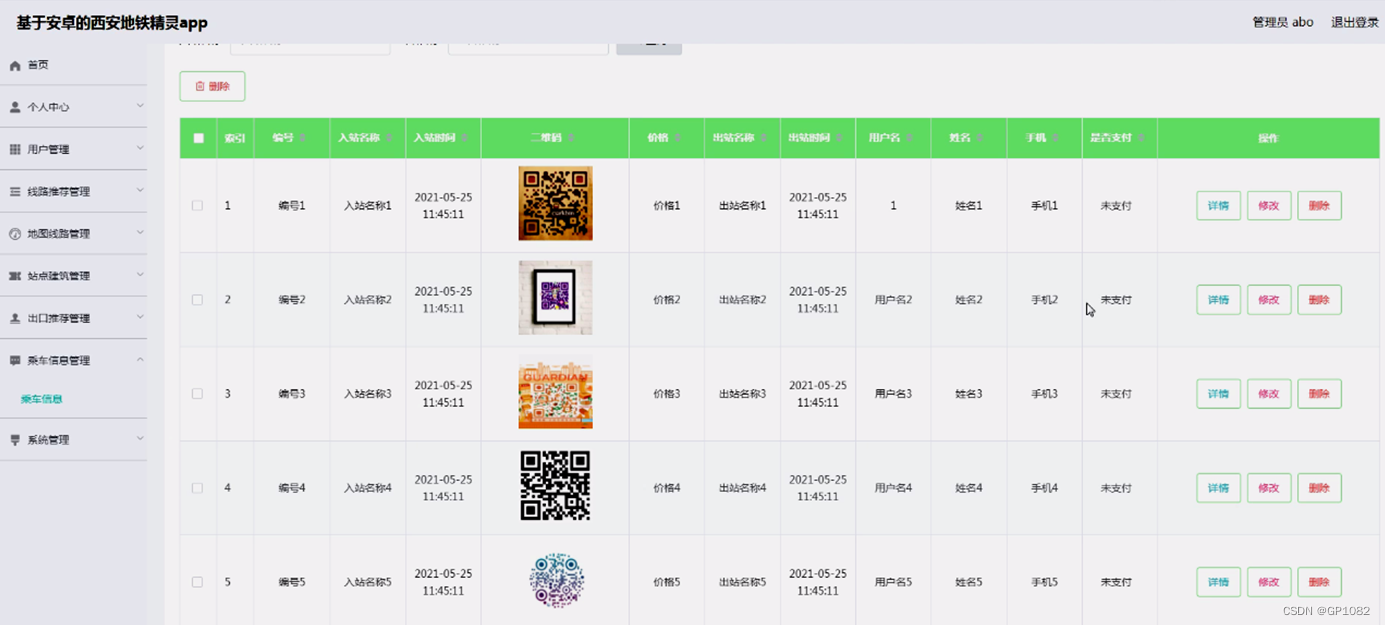The height and width of the screenshot is (625, 1385).
Task: Click the chat icon beside 乘车信息管理
Action: [15, 360]
